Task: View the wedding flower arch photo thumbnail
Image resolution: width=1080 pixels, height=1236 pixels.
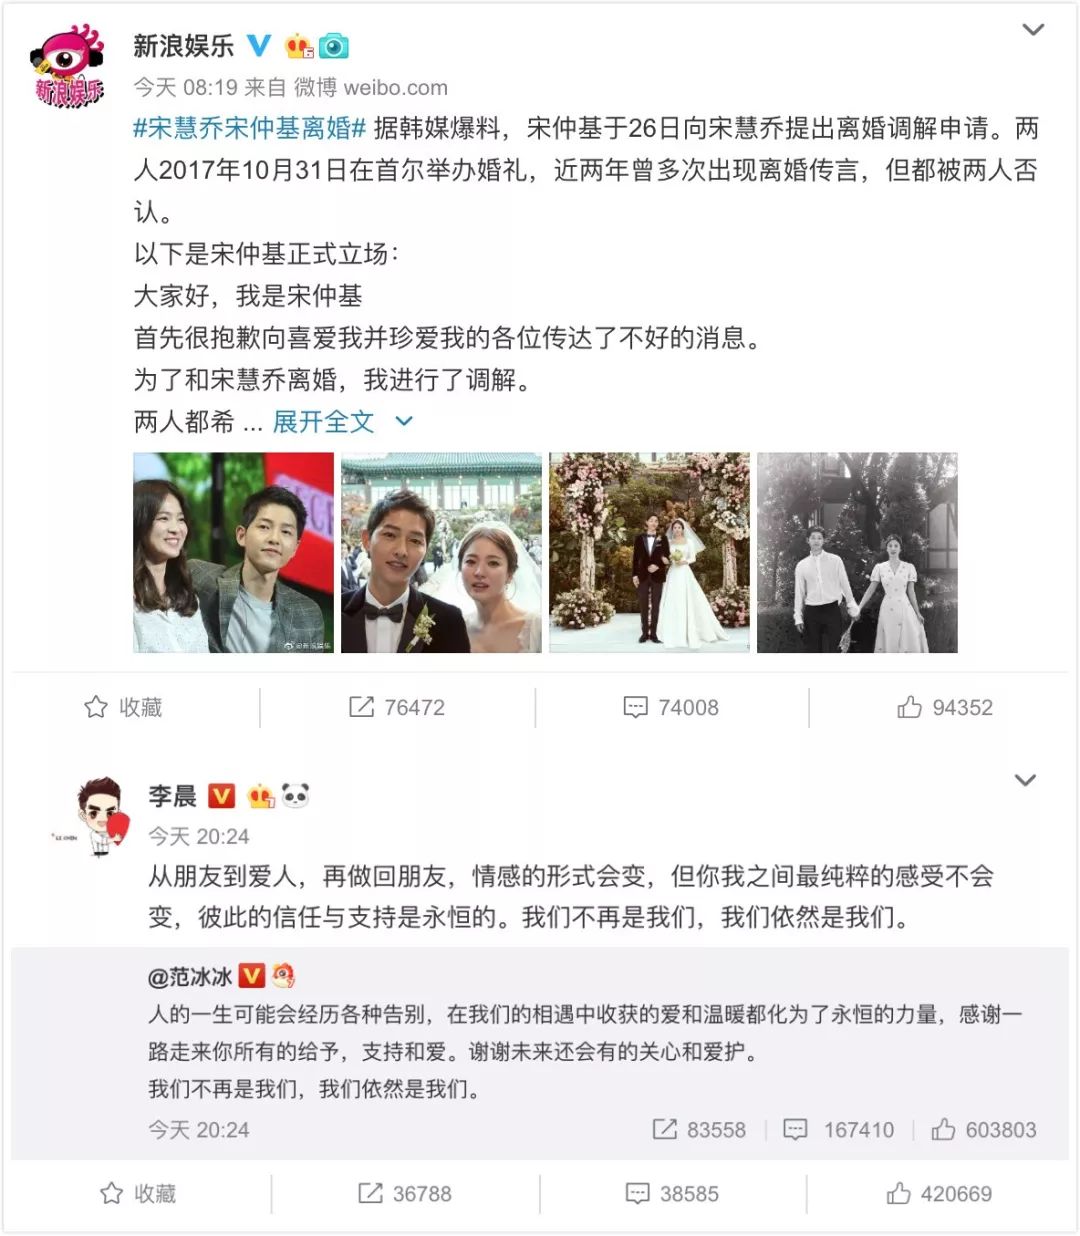Action: pos(649,553)
